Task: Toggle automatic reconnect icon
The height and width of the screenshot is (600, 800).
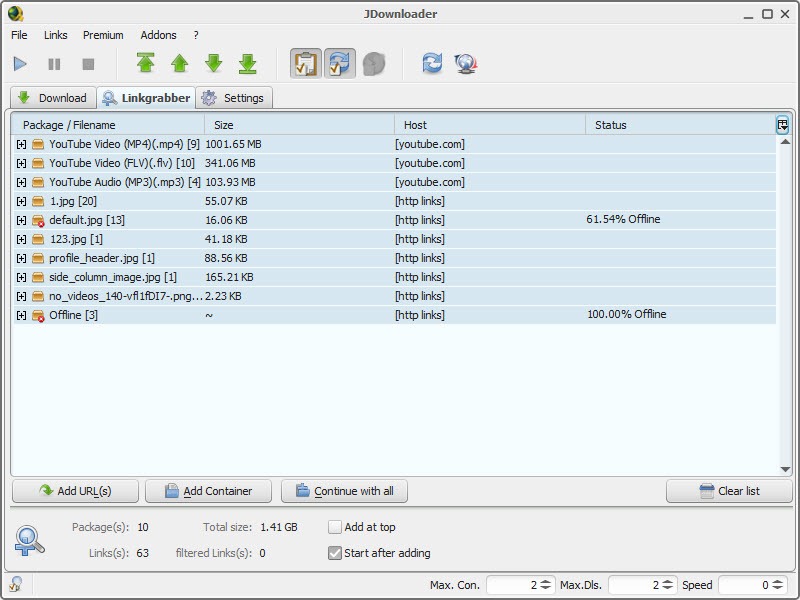Action: click(x=340, y=64)
